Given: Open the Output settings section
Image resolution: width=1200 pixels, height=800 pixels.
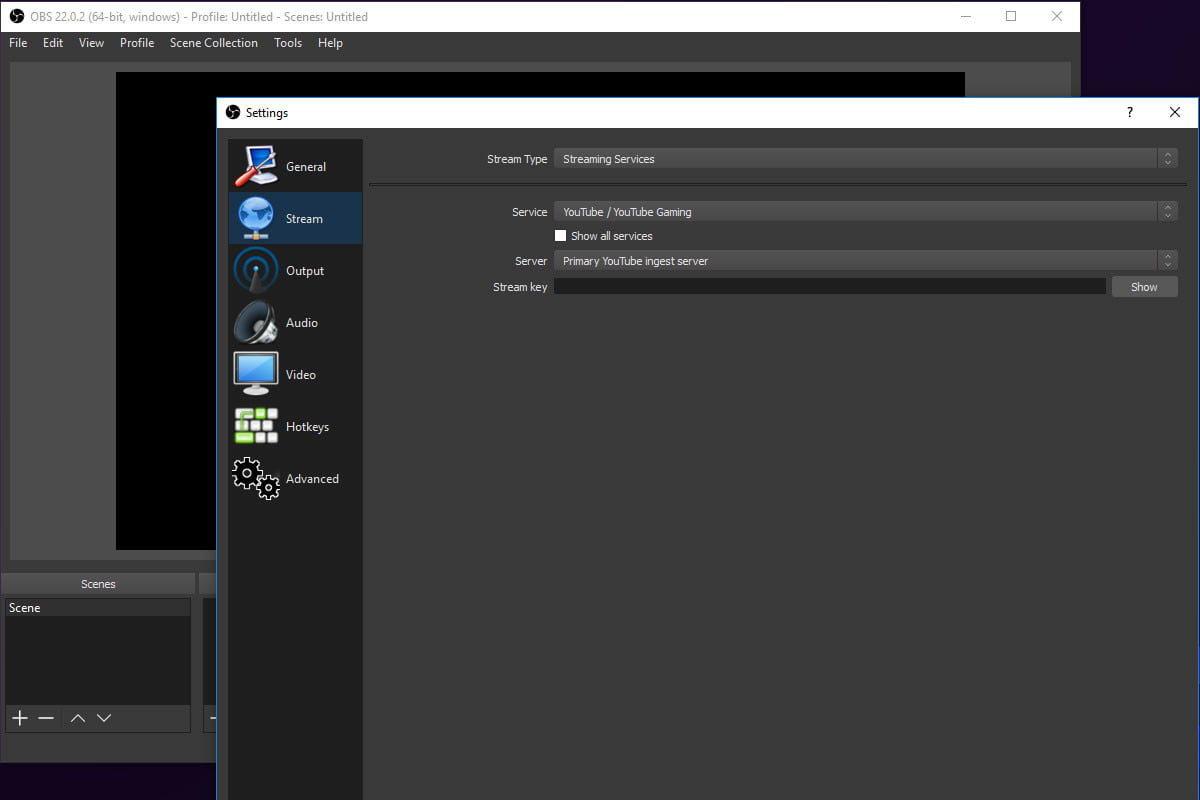Looking at the screenshot, I should click(x=295, y=270).
